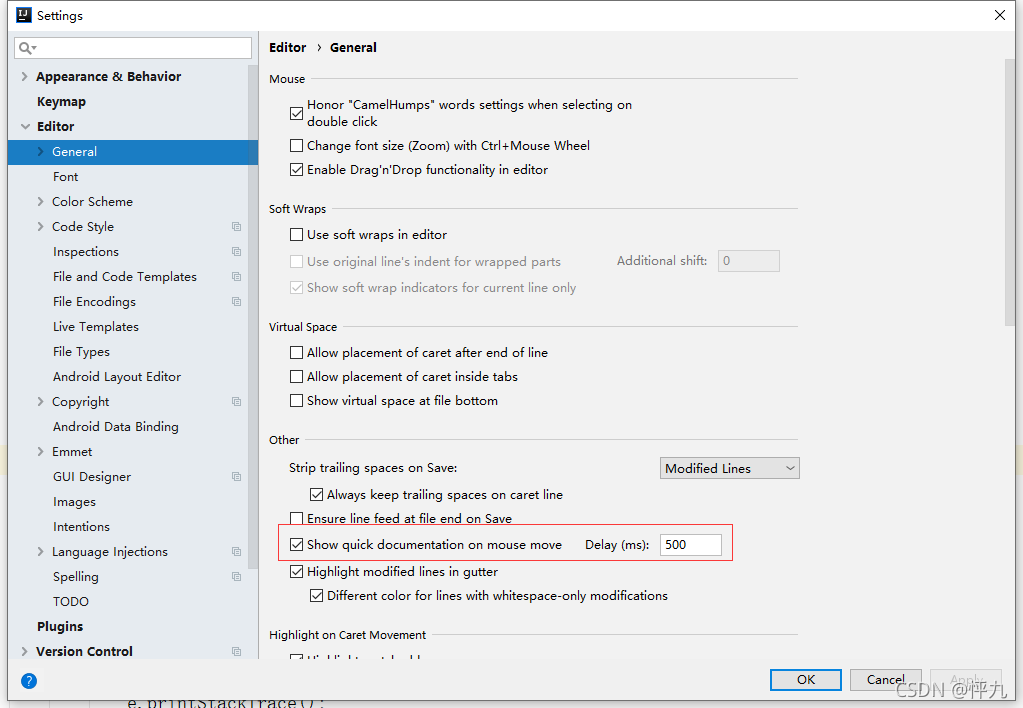This screenshot has width=1023, height=708.
Task: Check Show virtual space at file bottom
Action: pos(296,401)
